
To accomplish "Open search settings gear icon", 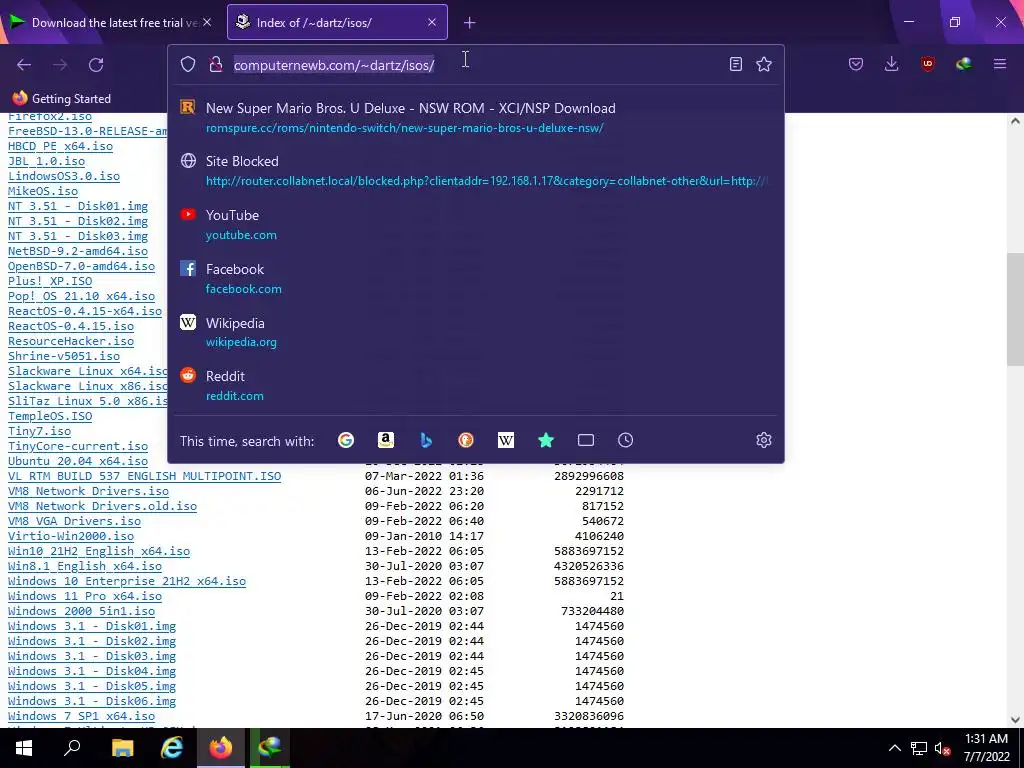I will pos(763,440).
